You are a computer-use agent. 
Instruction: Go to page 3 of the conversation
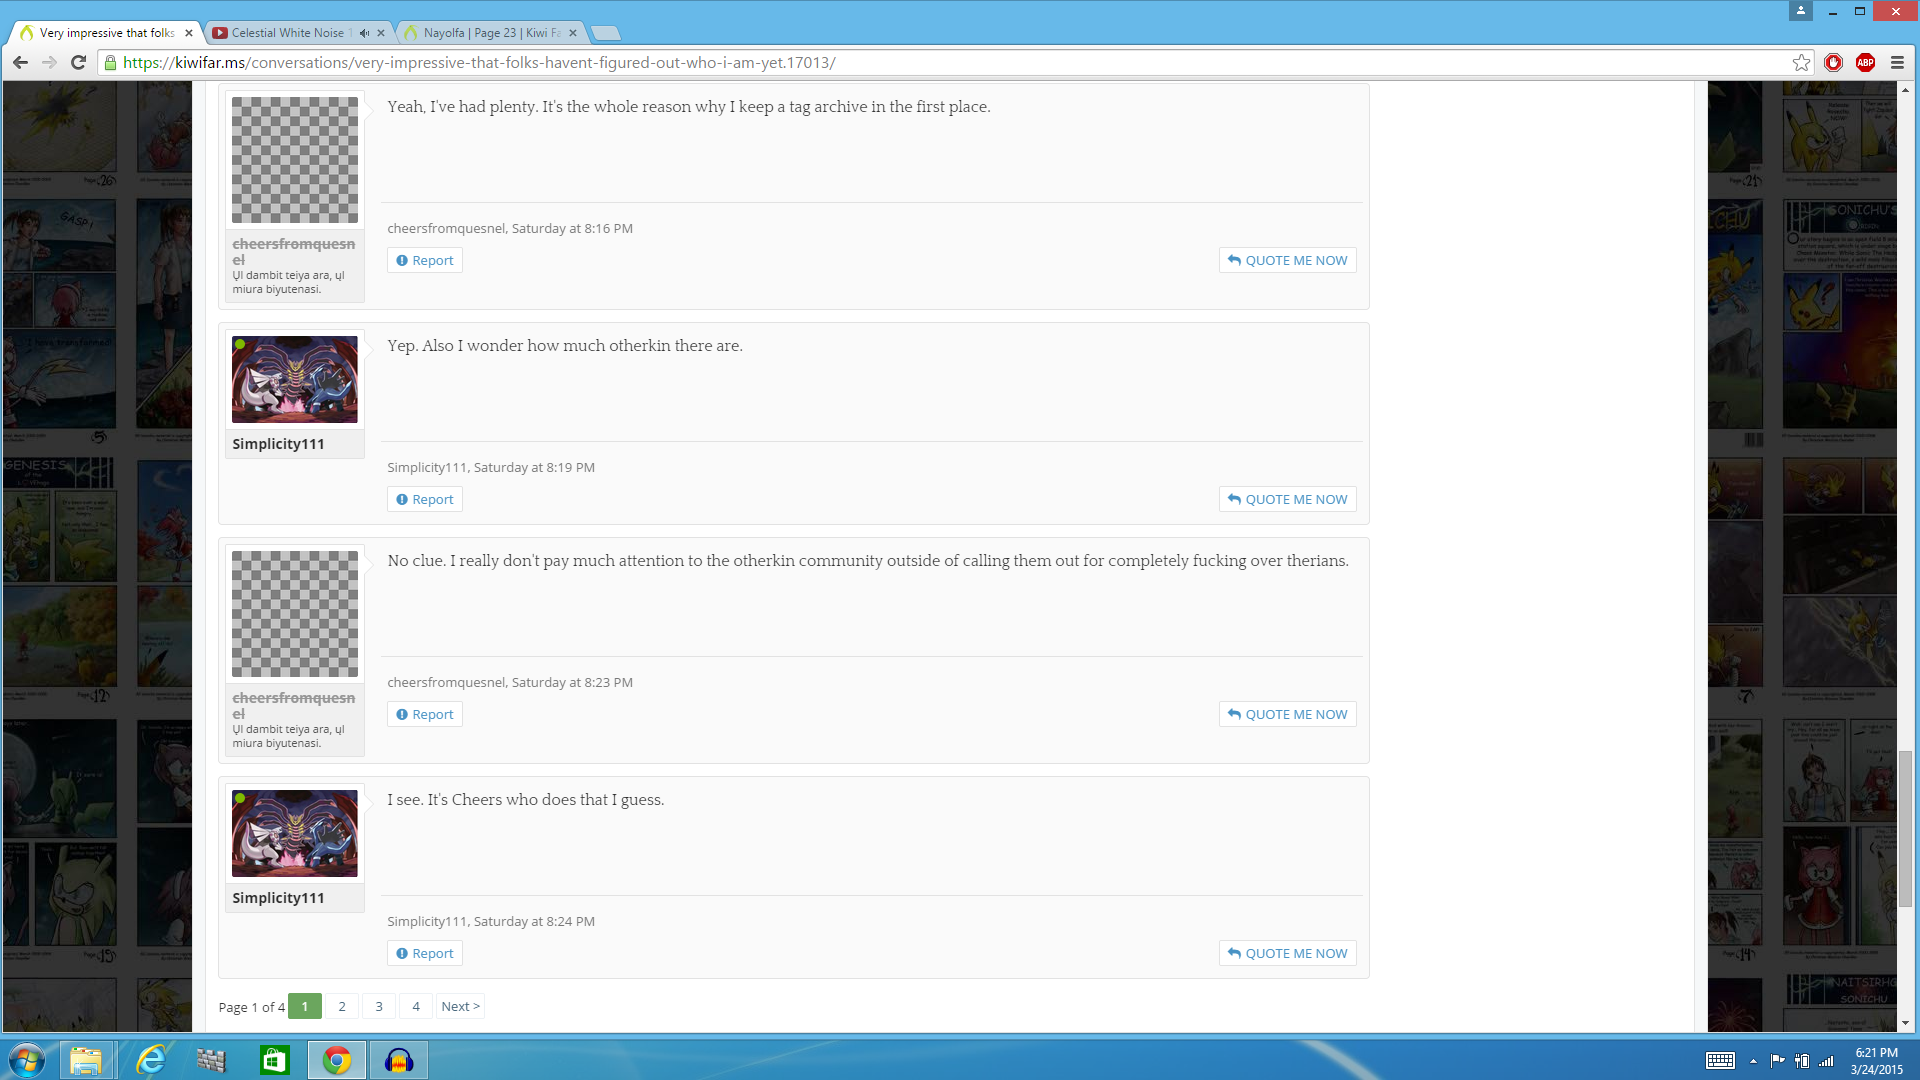(379, 1006)
